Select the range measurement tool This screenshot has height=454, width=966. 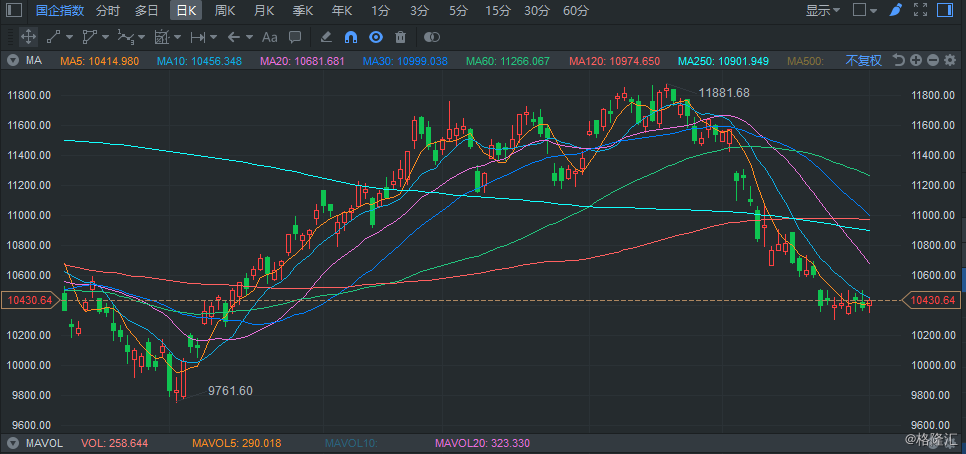point(198,37)
